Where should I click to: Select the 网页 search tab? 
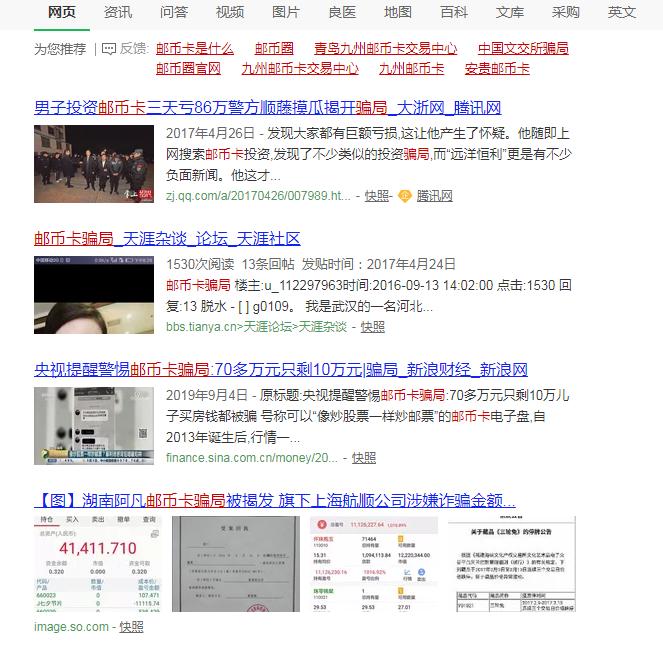coord(62,12)
